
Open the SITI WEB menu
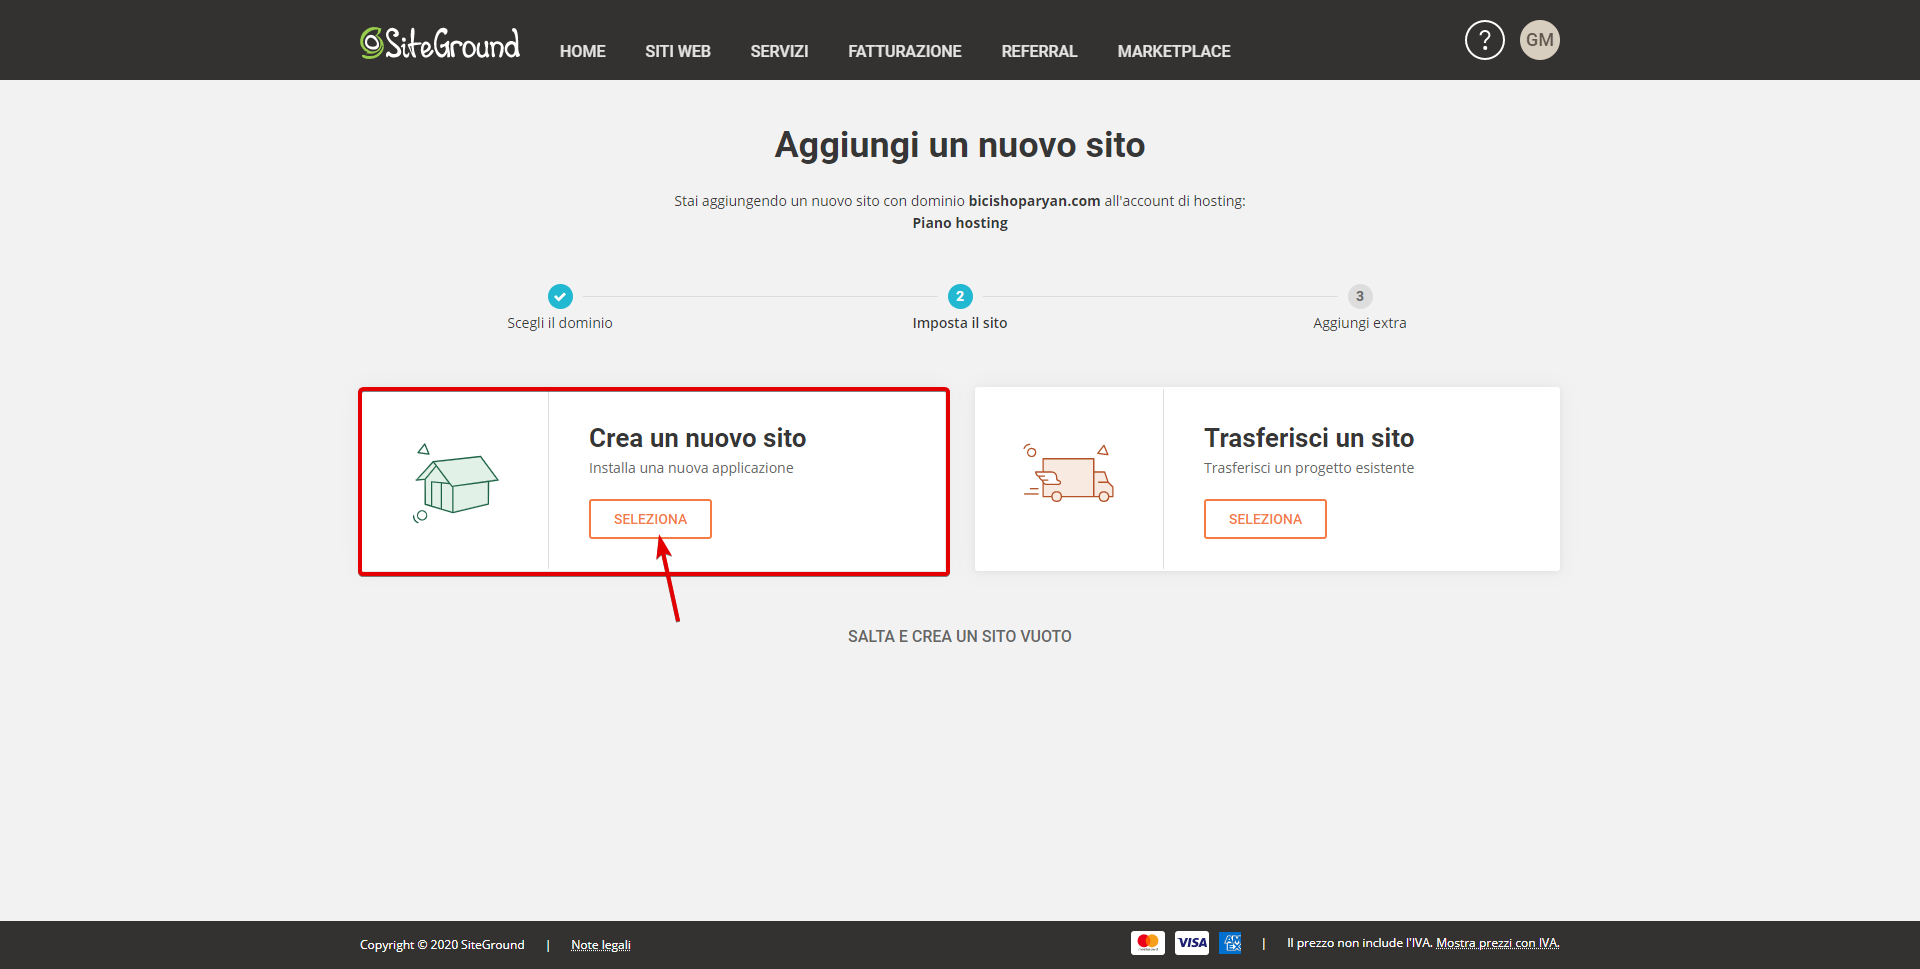click(x=677, y=51)
